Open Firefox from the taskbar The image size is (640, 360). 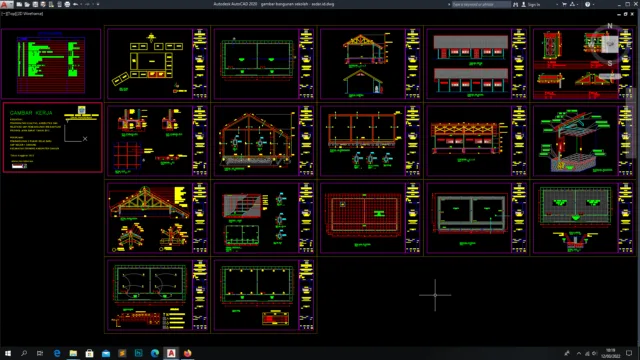[x=187, y=353]
